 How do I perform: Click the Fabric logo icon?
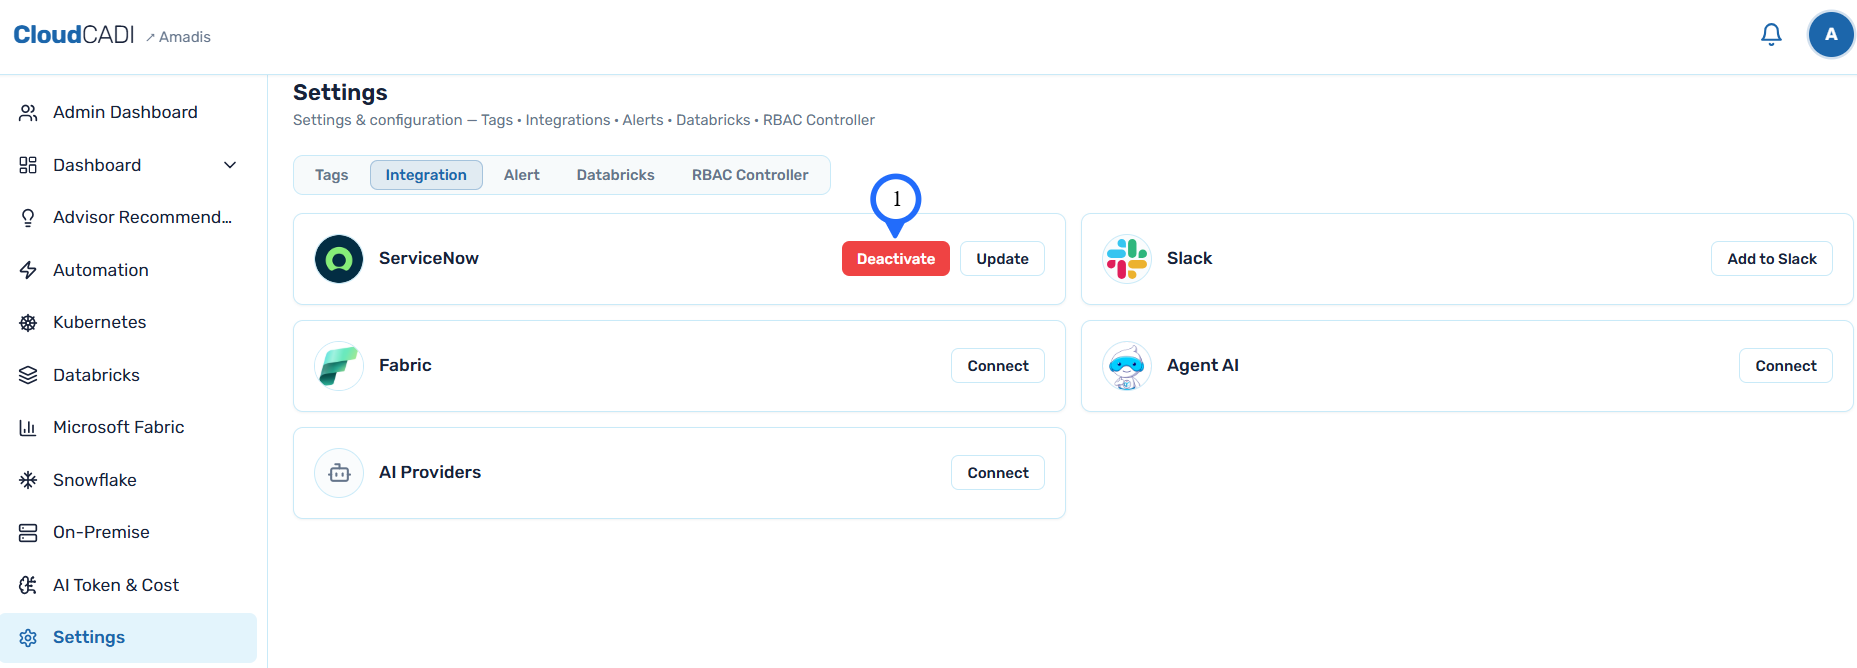click(x=339, y=366)
